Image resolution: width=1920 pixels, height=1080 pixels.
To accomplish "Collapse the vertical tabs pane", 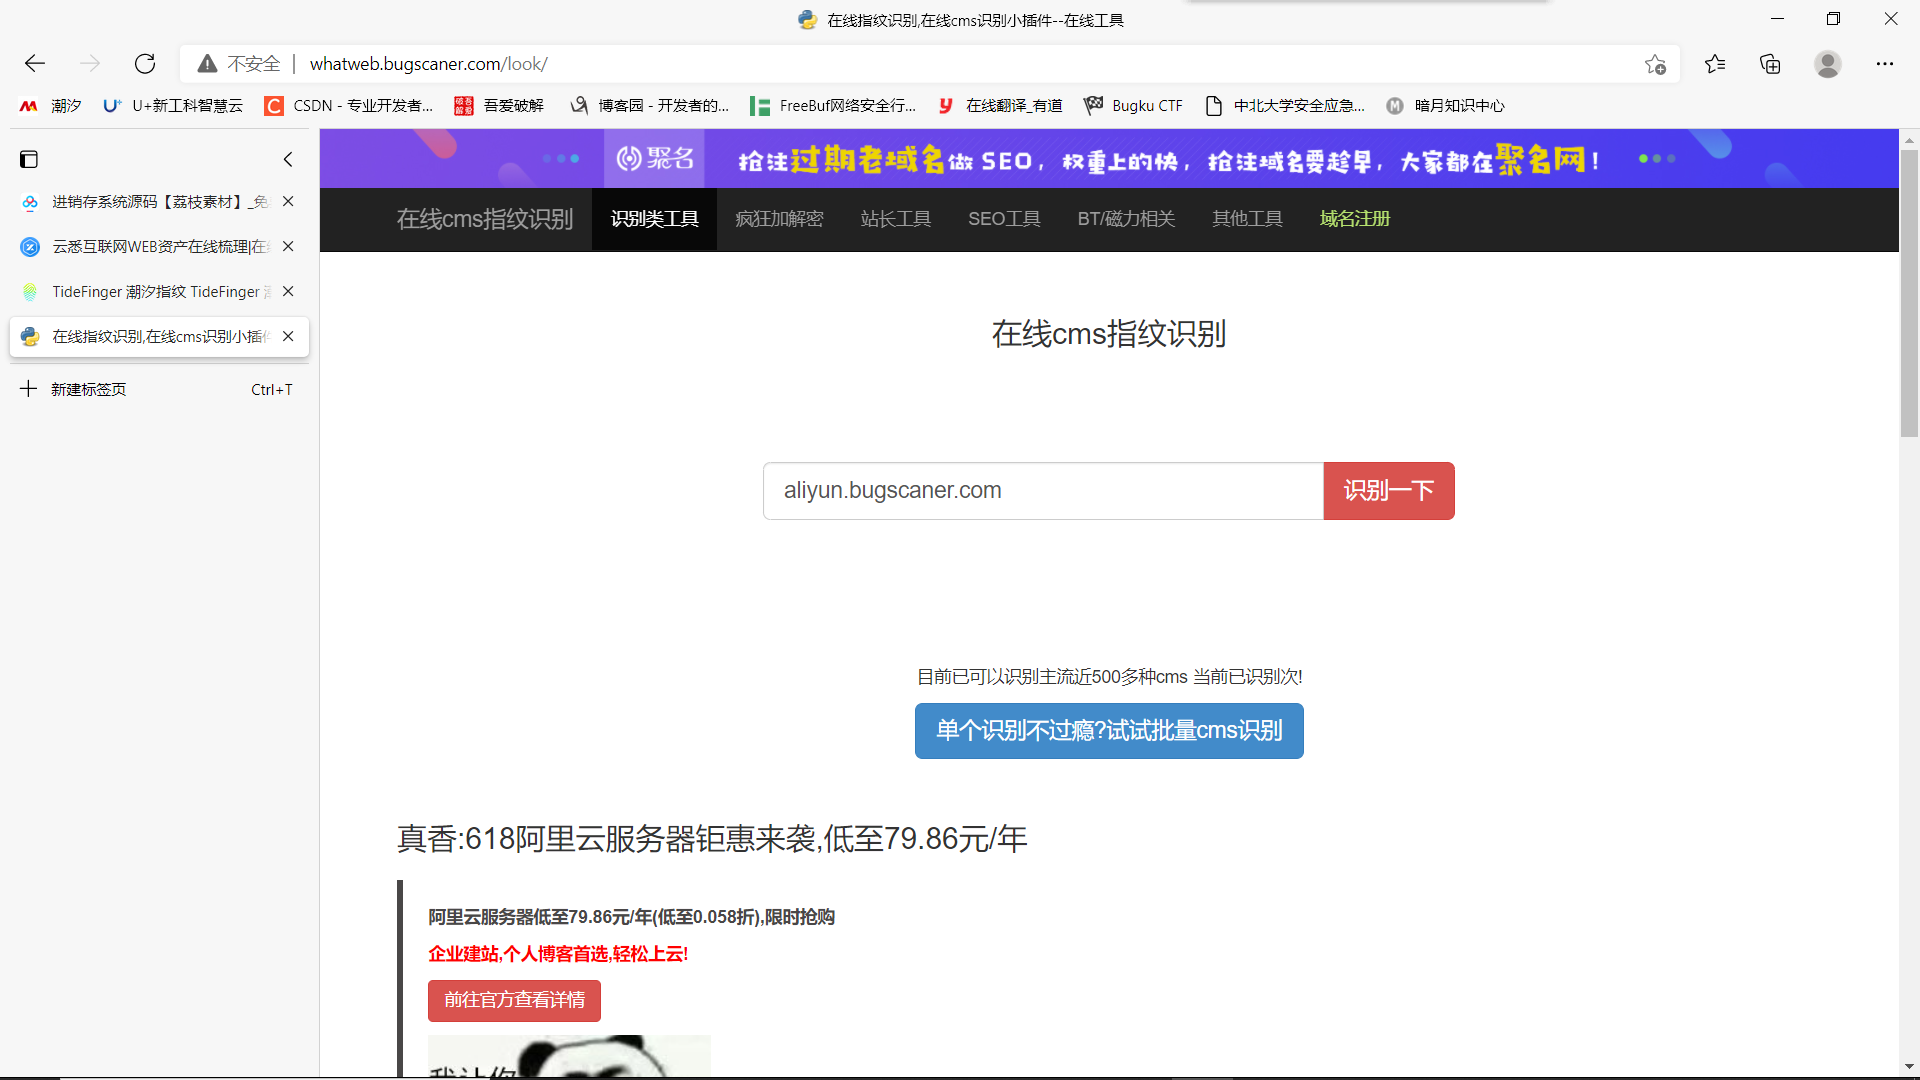I will tap(288, 159).
